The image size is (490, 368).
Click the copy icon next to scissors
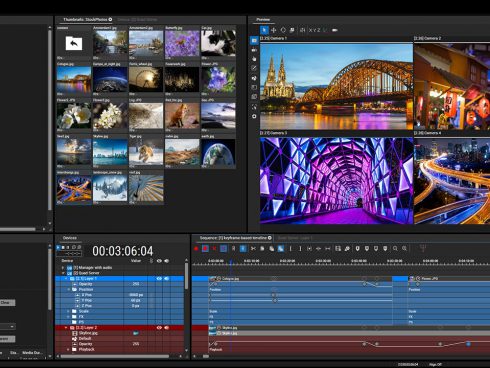point(262,248)
